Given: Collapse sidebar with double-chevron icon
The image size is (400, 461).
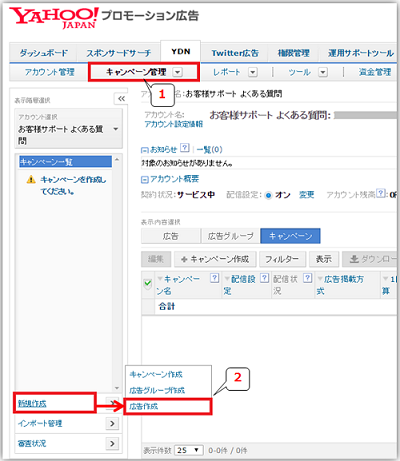Looking at the screenshot, I should pyautogui.click(x=121, y=99).
